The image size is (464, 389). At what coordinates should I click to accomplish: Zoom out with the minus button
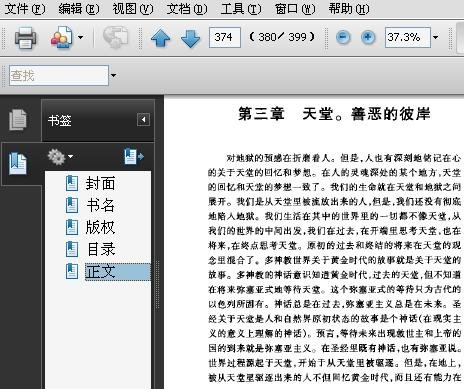pyautogui.click(x=343, y=37)
